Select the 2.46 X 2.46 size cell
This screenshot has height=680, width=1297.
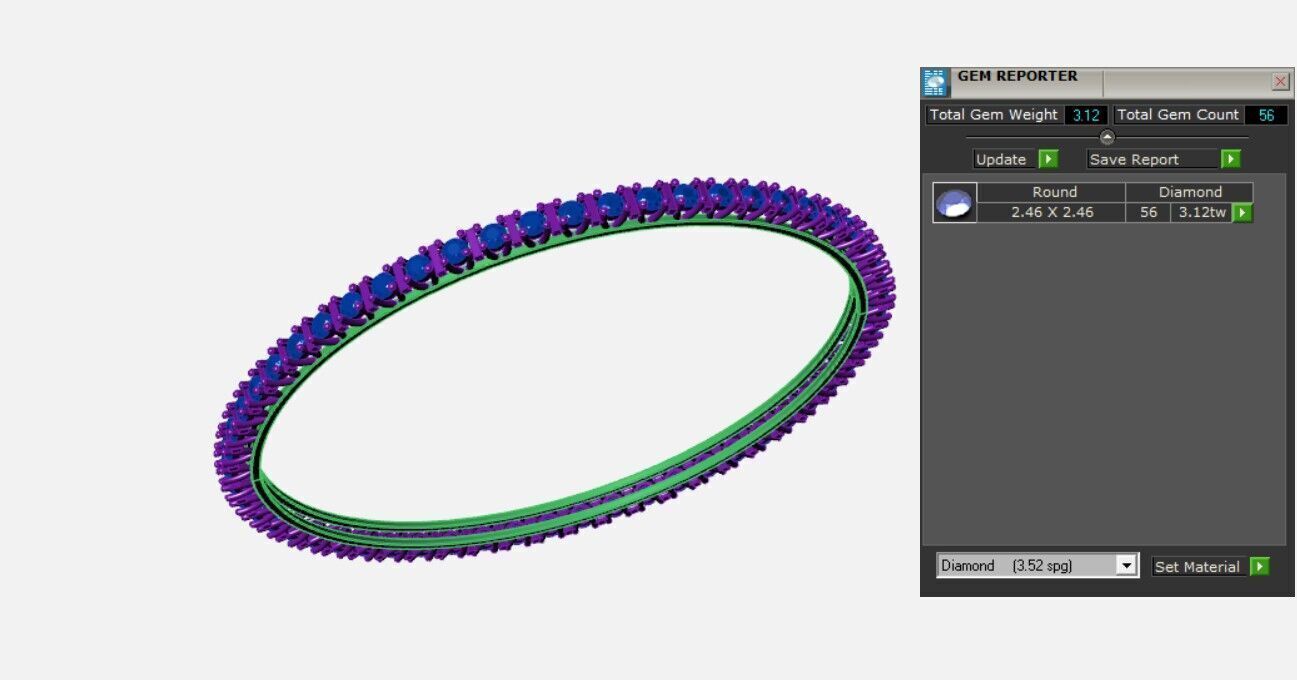(1052, 212)
